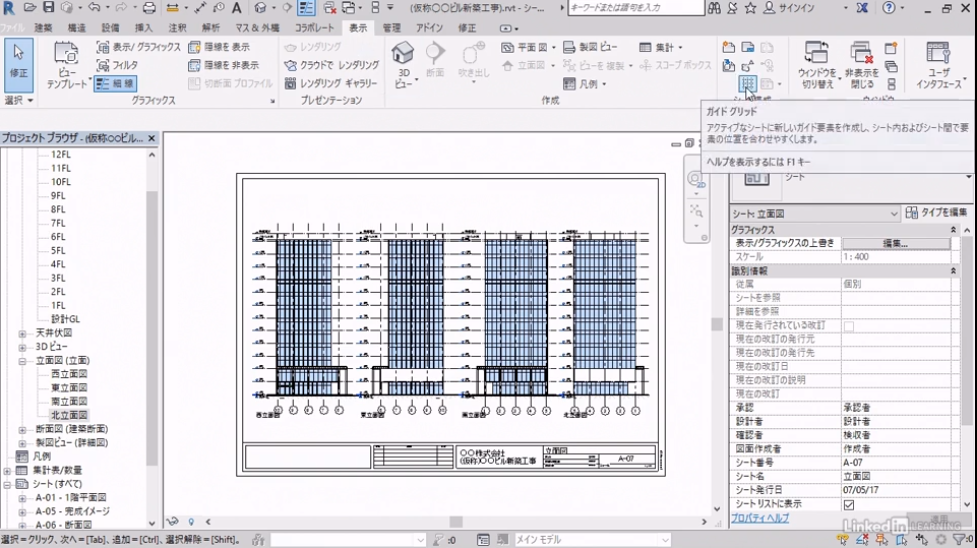Toggle the 細線 thin lines button
The image size is (977, 548).
(x=116, y=84)
